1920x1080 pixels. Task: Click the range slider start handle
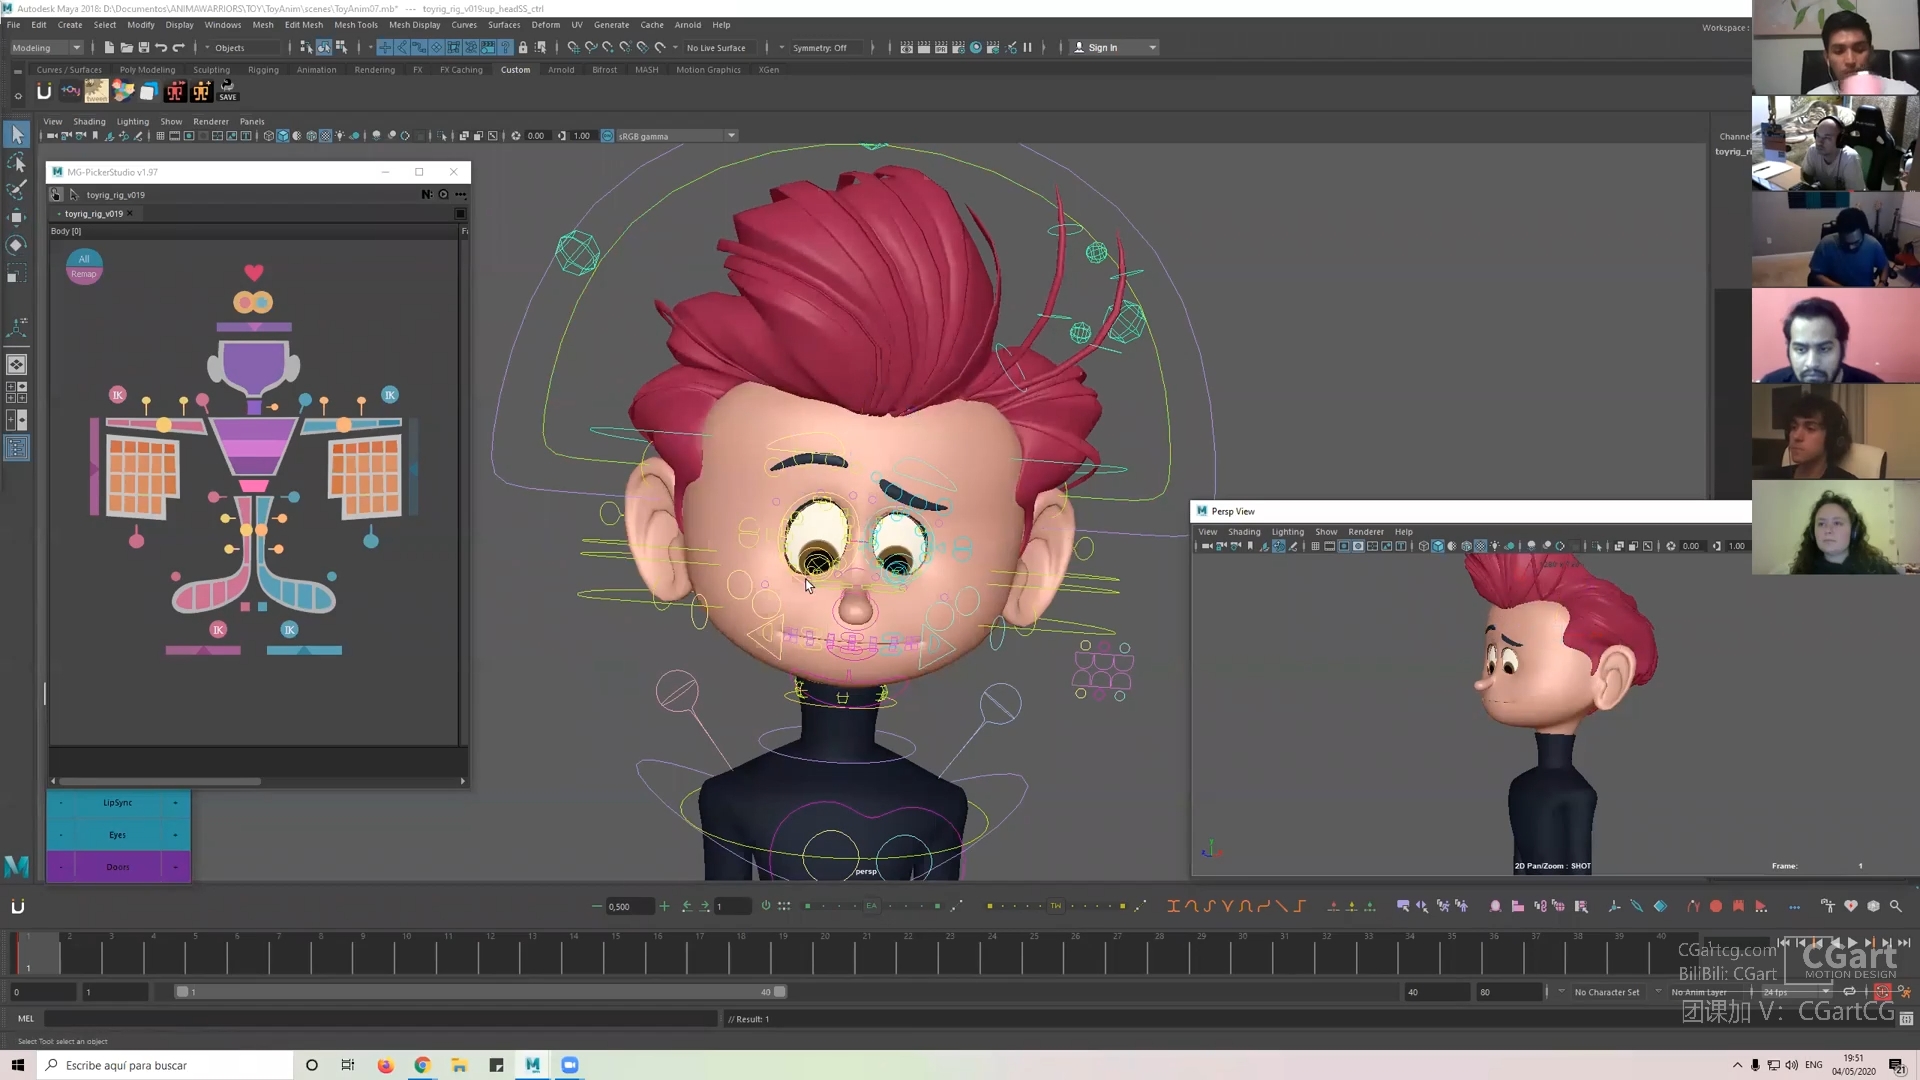coord(182,992)
